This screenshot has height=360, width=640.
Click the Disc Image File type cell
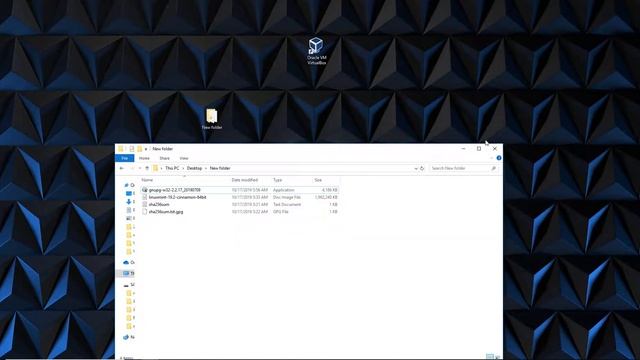click(287, 197)
